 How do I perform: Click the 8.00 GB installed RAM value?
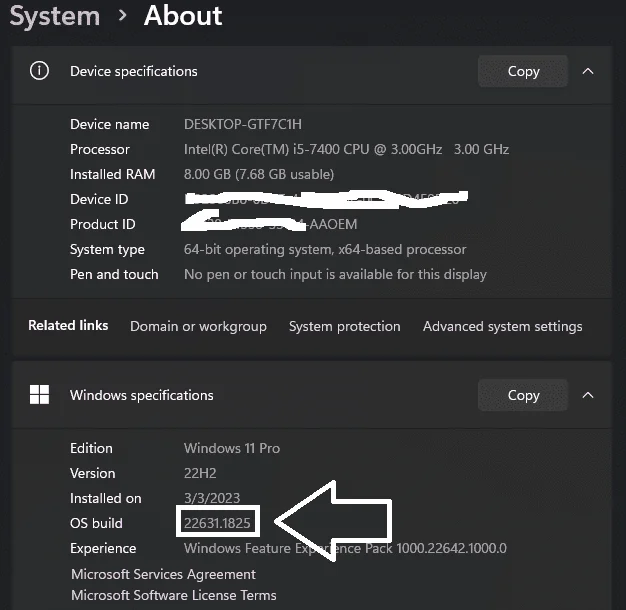tap(259, 174)
